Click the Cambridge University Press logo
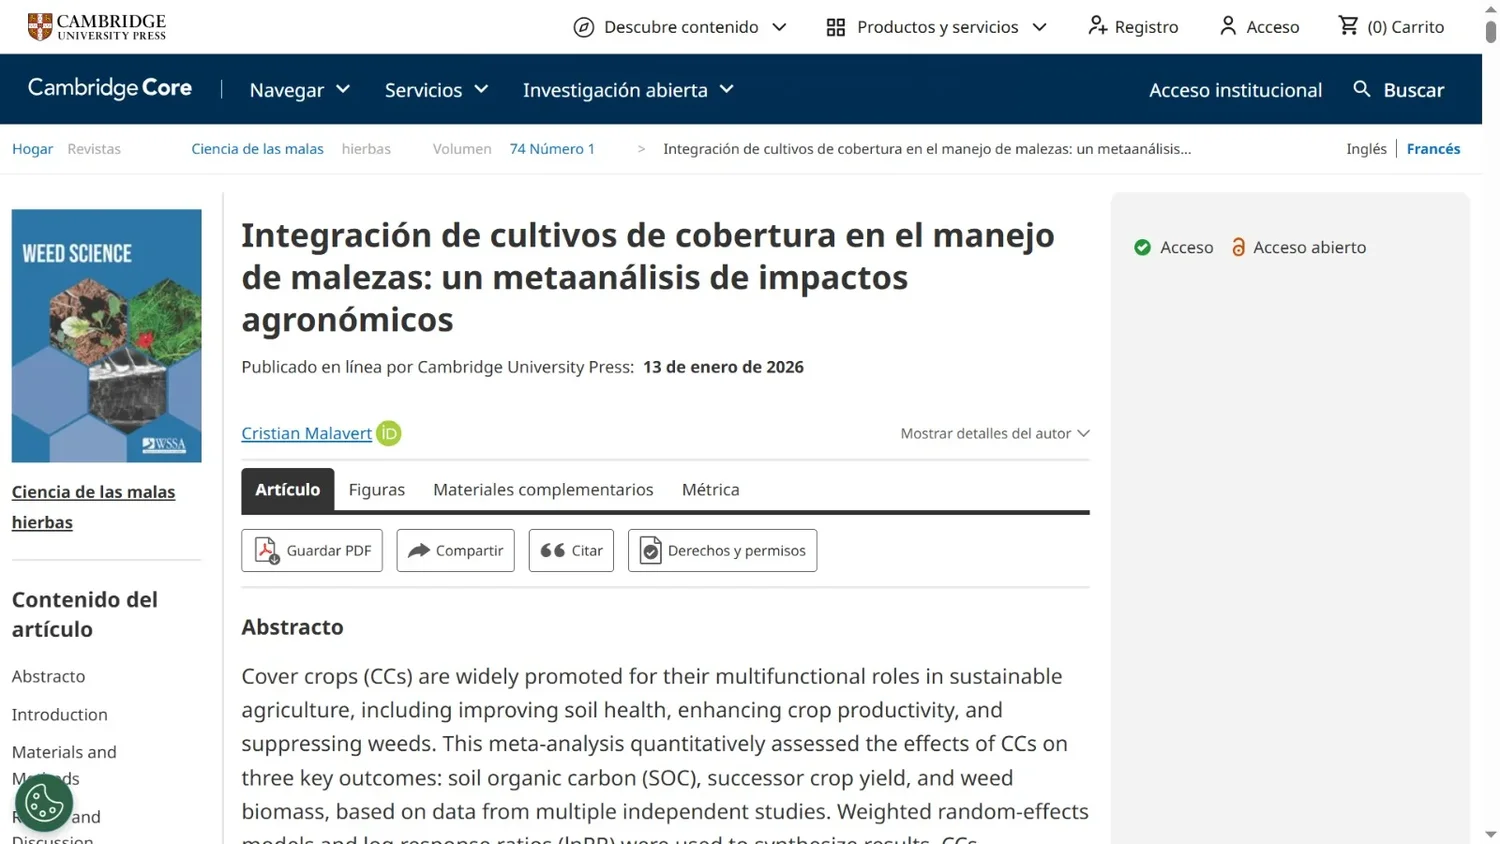Screen dimensions: 1500x844 coord(96,27)
